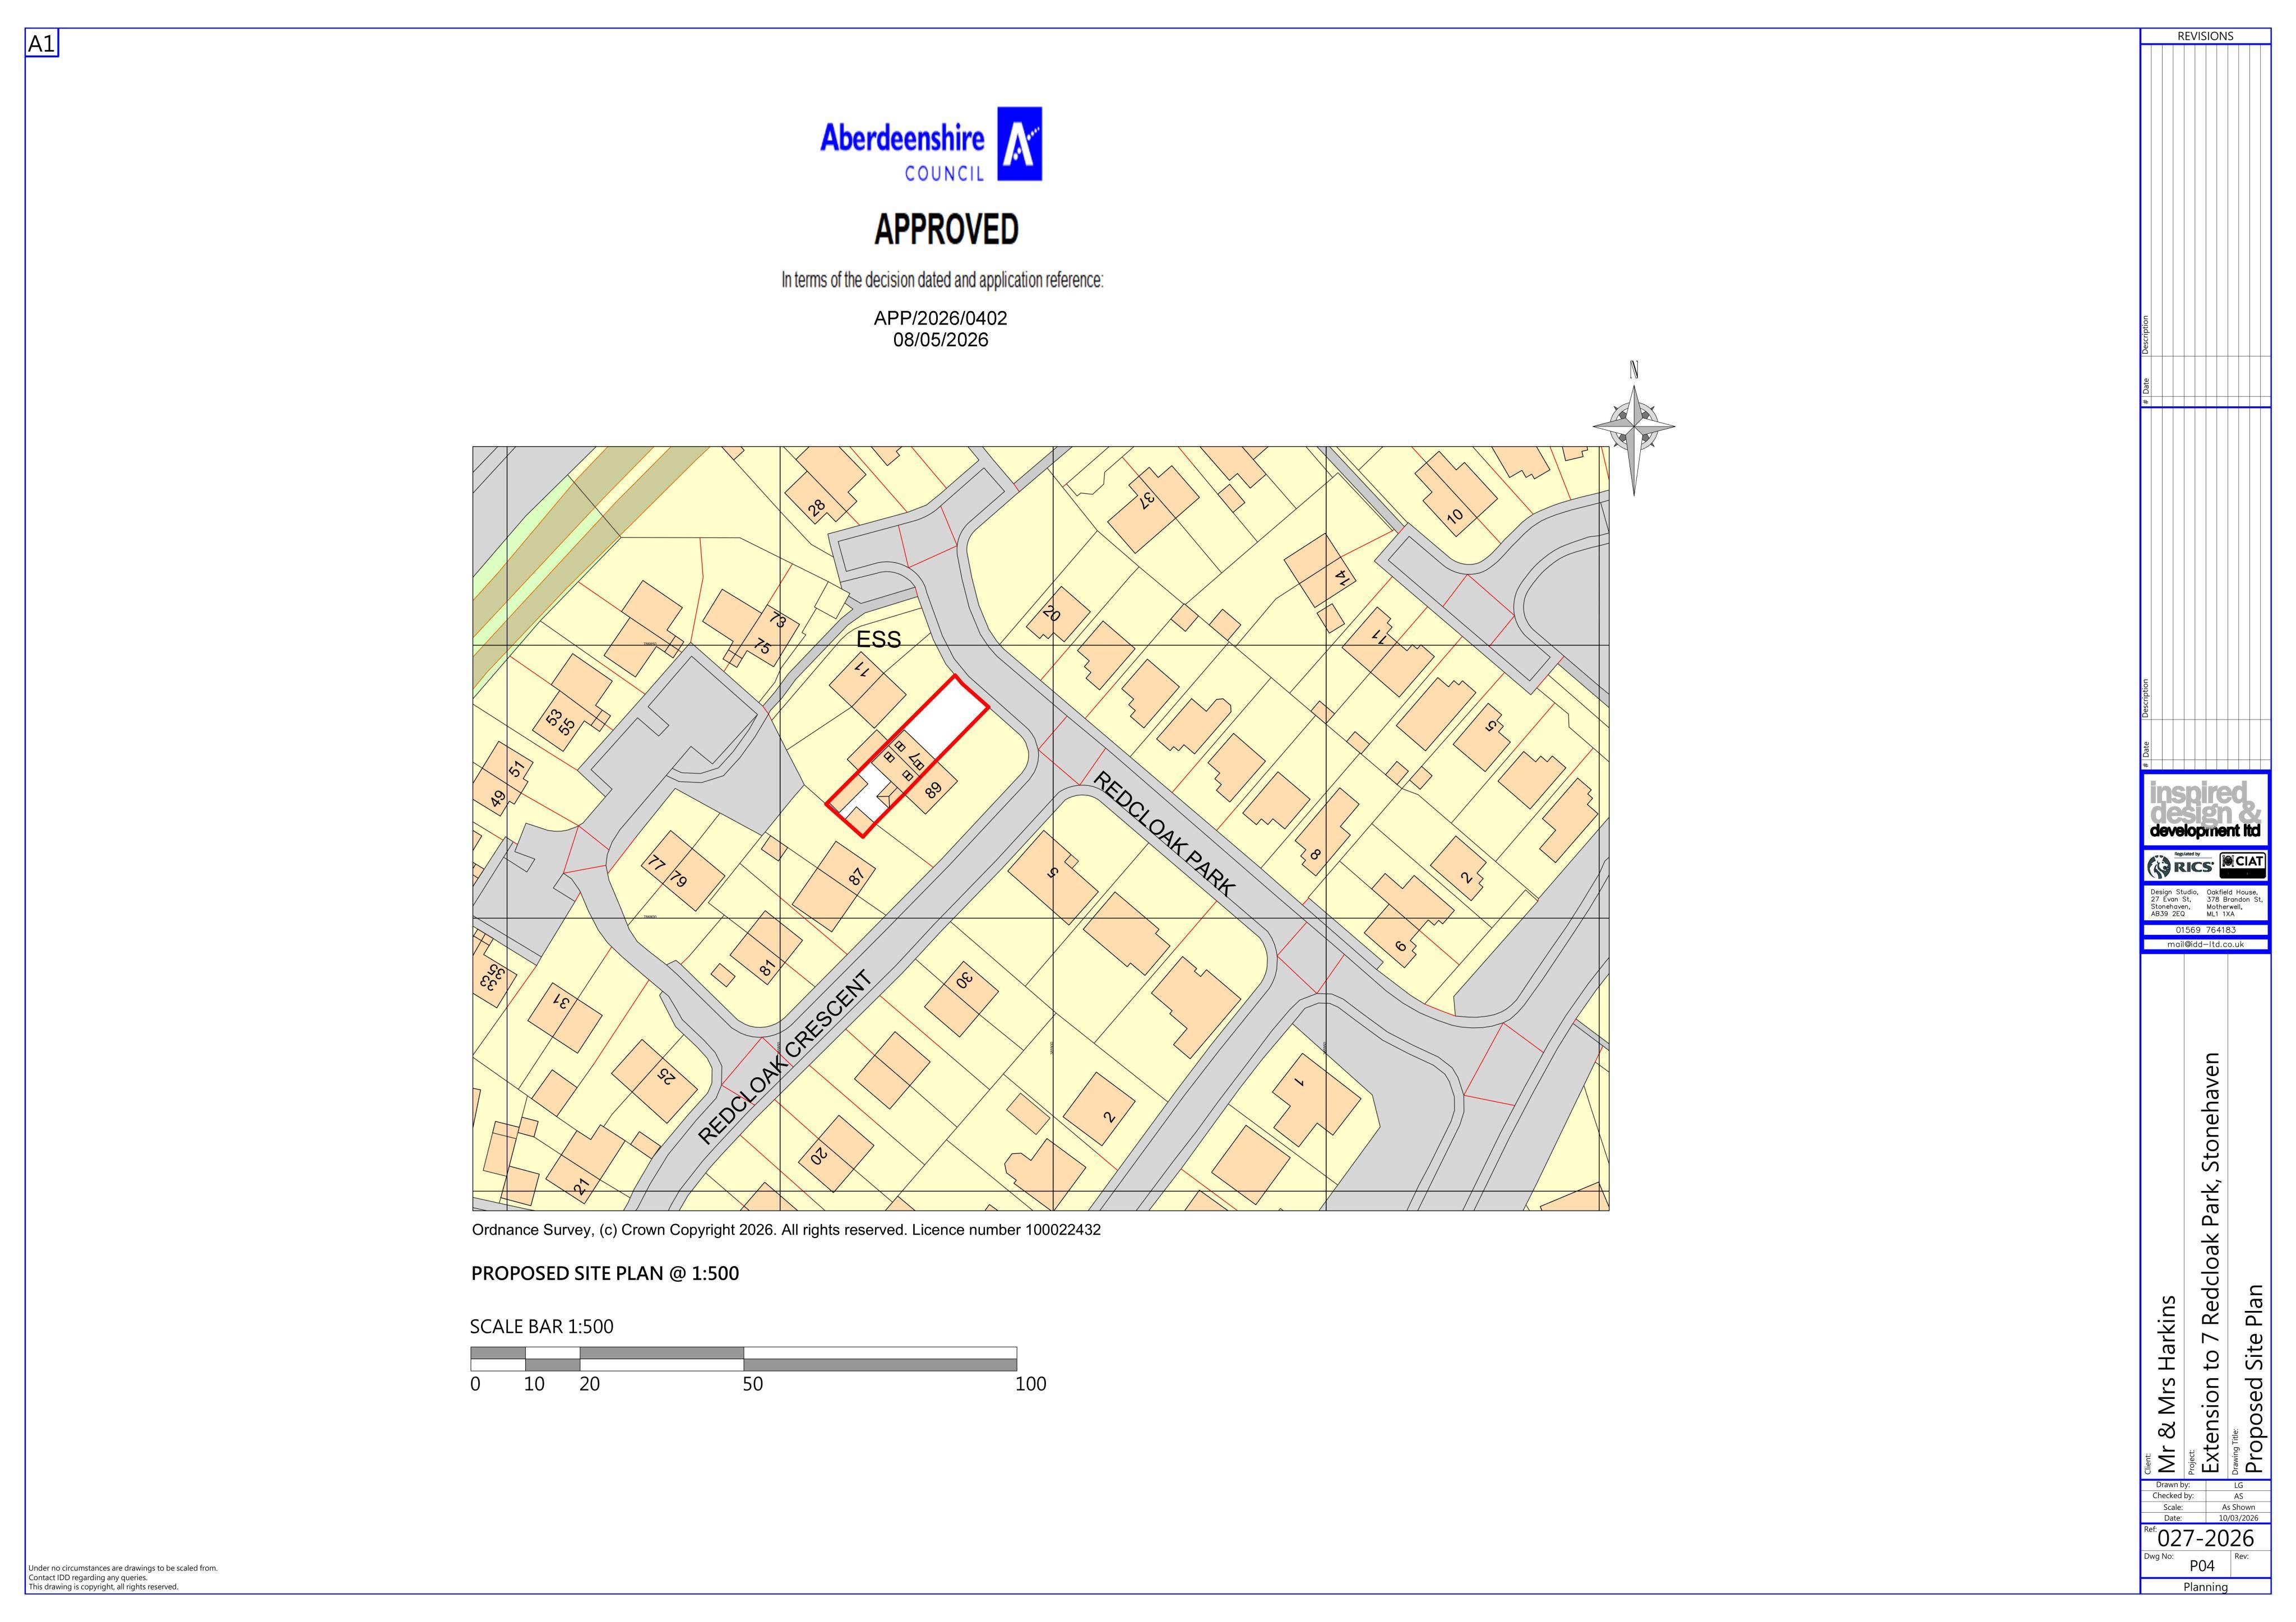The image size is (2296, 1622).
Task: Click the CIAT logo badge
Action: (x=2243, y=865)
